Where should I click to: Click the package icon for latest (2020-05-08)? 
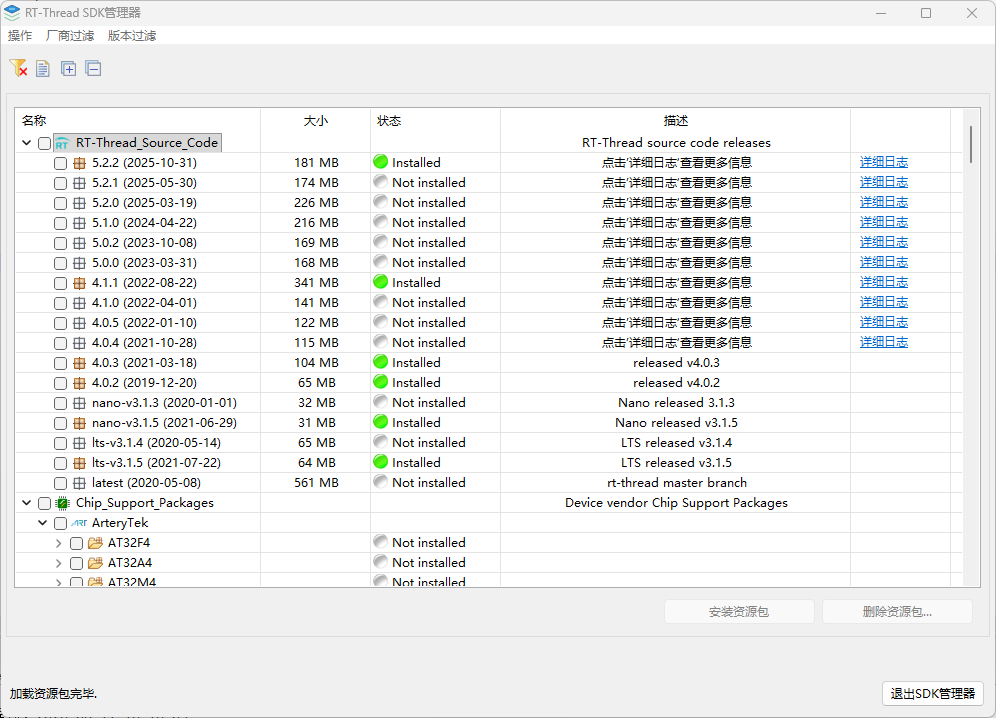(79, 484)
